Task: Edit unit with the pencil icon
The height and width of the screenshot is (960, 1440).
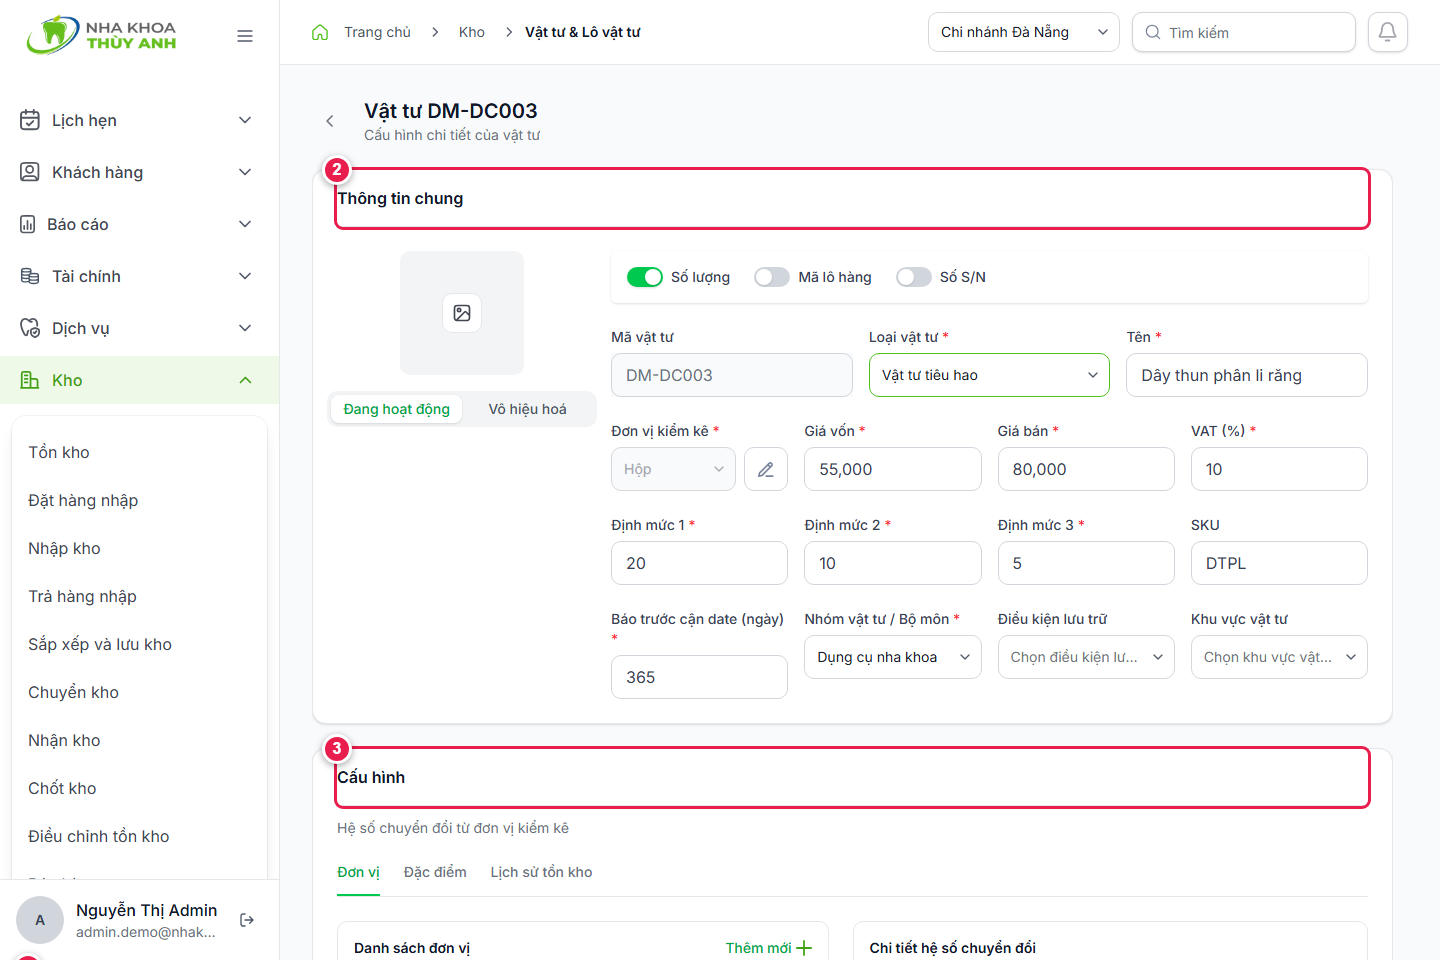Action: point(766,469)
